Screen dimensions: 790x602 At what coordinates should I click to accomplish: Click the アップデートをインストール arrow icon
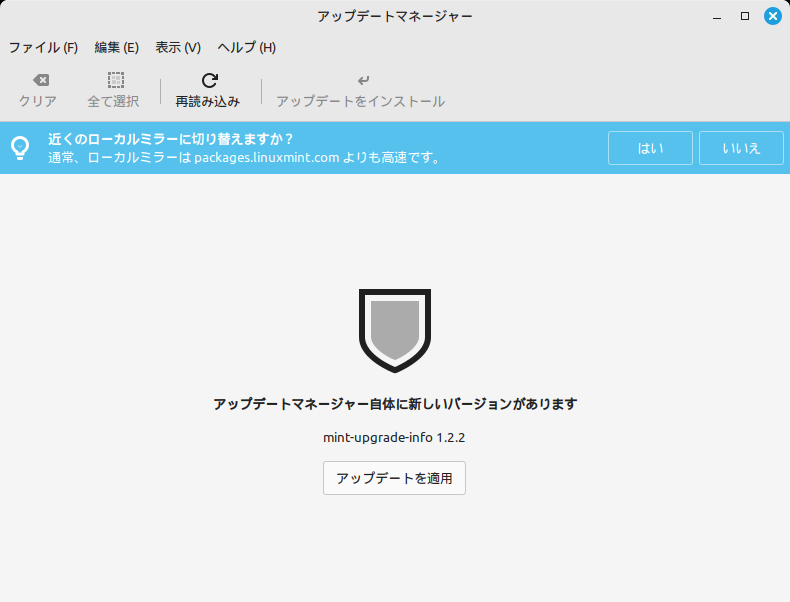click(x=363, y=80)
